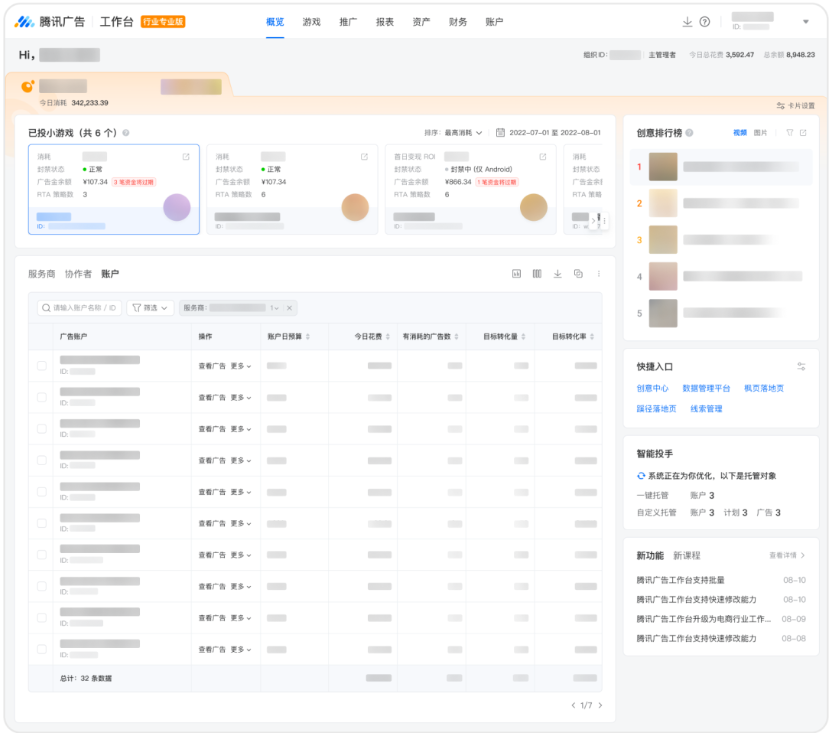The height and width of the screenshot is (736, 832).
Task: Switch to the 游戏 top tab
Action: click(x=311, y=22)
